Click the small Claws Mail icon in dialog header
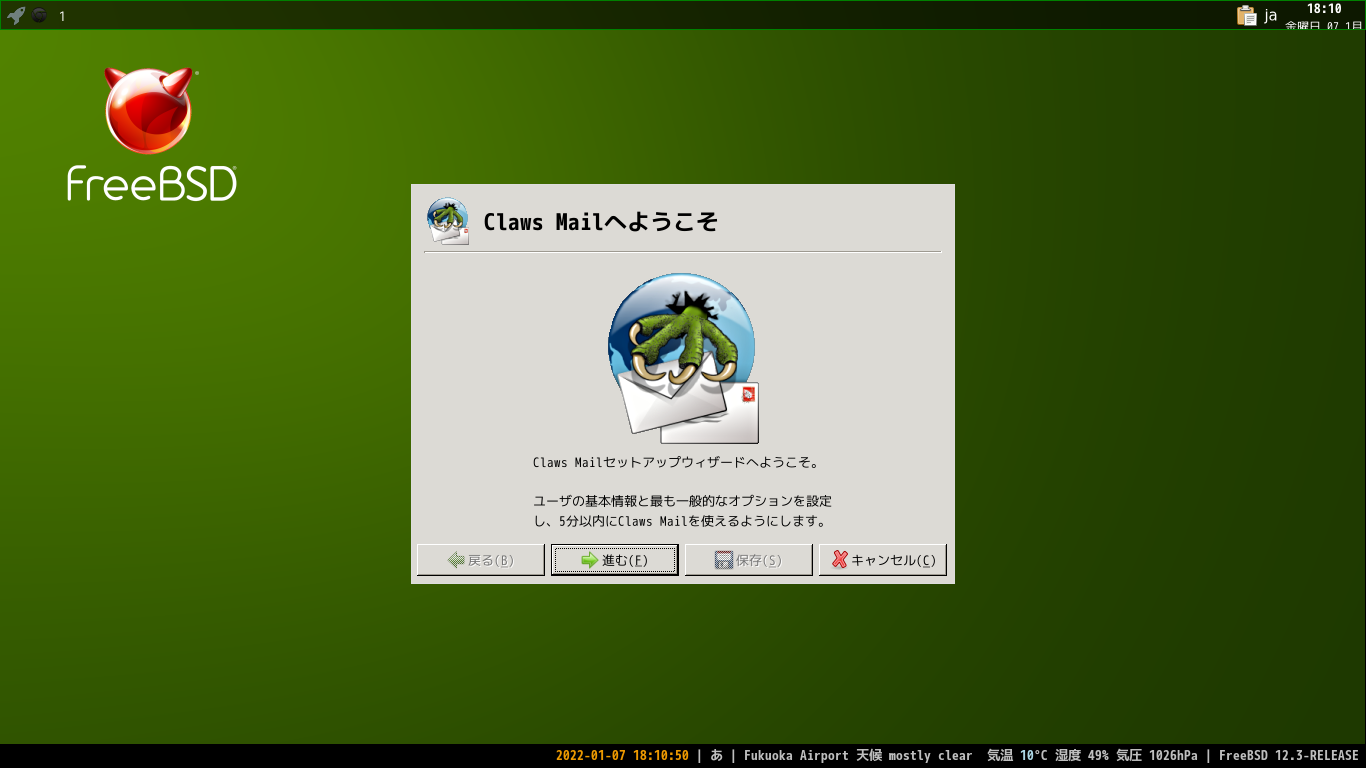This screenshot has width=1366, height=768. 448,221
